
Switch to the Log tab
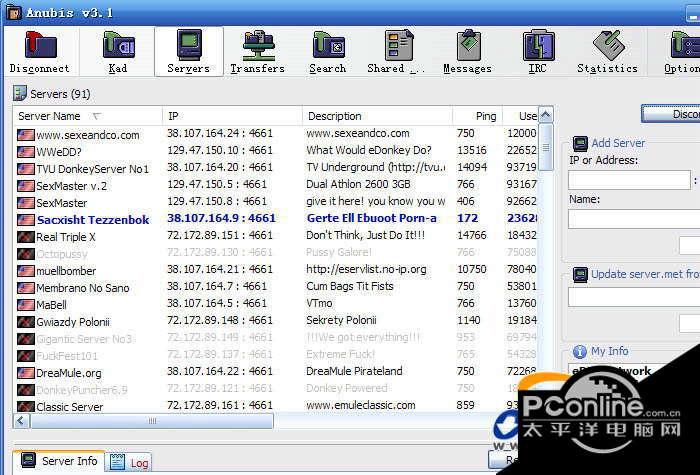point(129,463)
